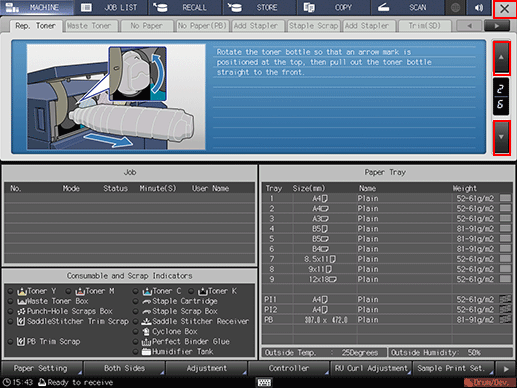Click the Toner C status lamp
This screenshot has height=388, width=517.
tap(135, 292)
